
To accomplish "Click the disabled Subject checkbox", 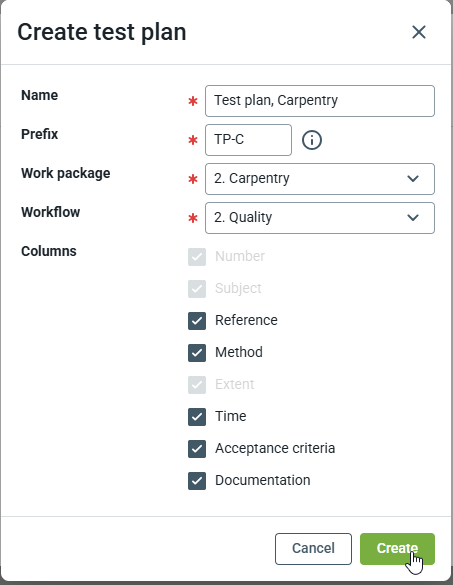I will [x=197, y=289].
